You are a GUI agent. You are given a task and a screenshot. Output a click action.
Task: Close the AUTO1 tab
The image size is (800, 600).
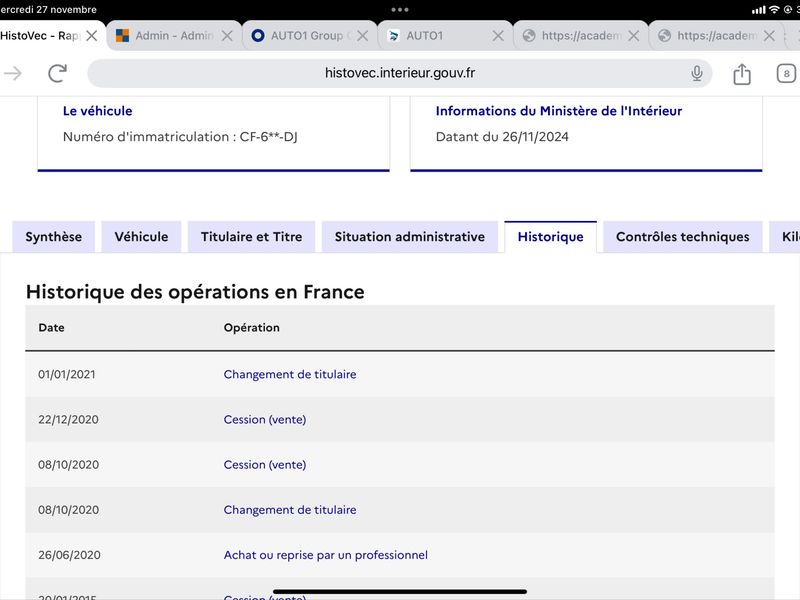point(498,36)
